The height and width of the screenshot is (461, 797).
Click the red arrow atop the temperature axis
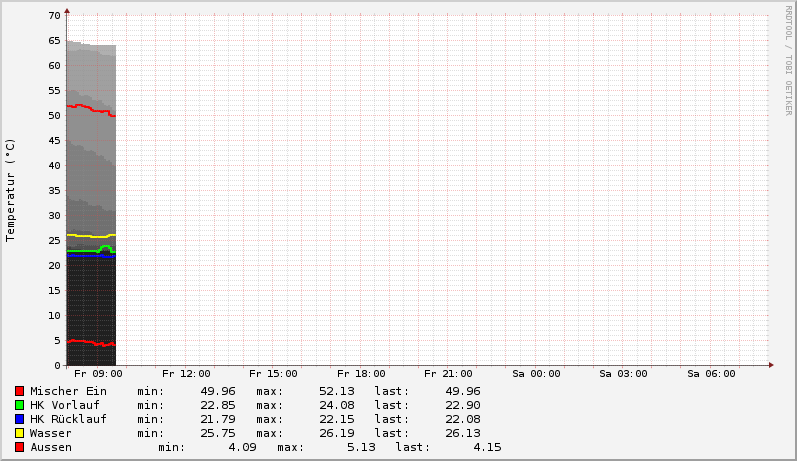(x=67, y=12)
